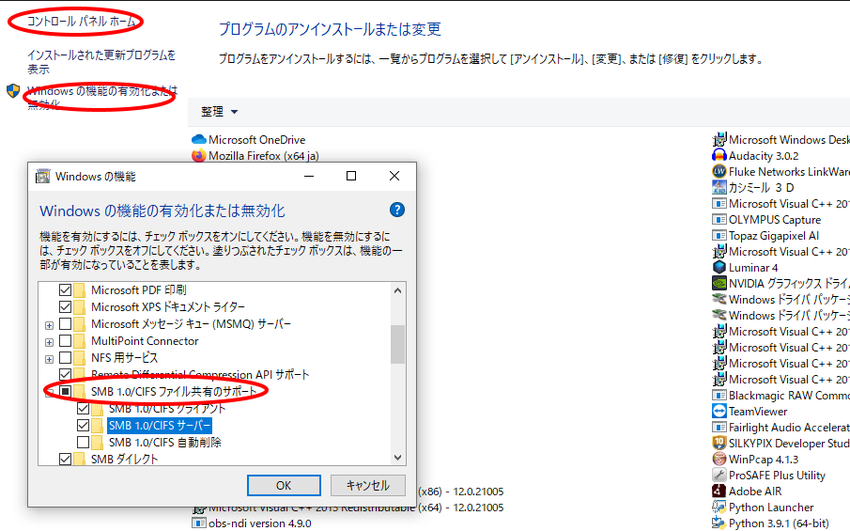The height and width of the screenshot is (531, 850).
Task: Toggle Remote Differential Compression API サポート checkbox
Action: point(65,374)
